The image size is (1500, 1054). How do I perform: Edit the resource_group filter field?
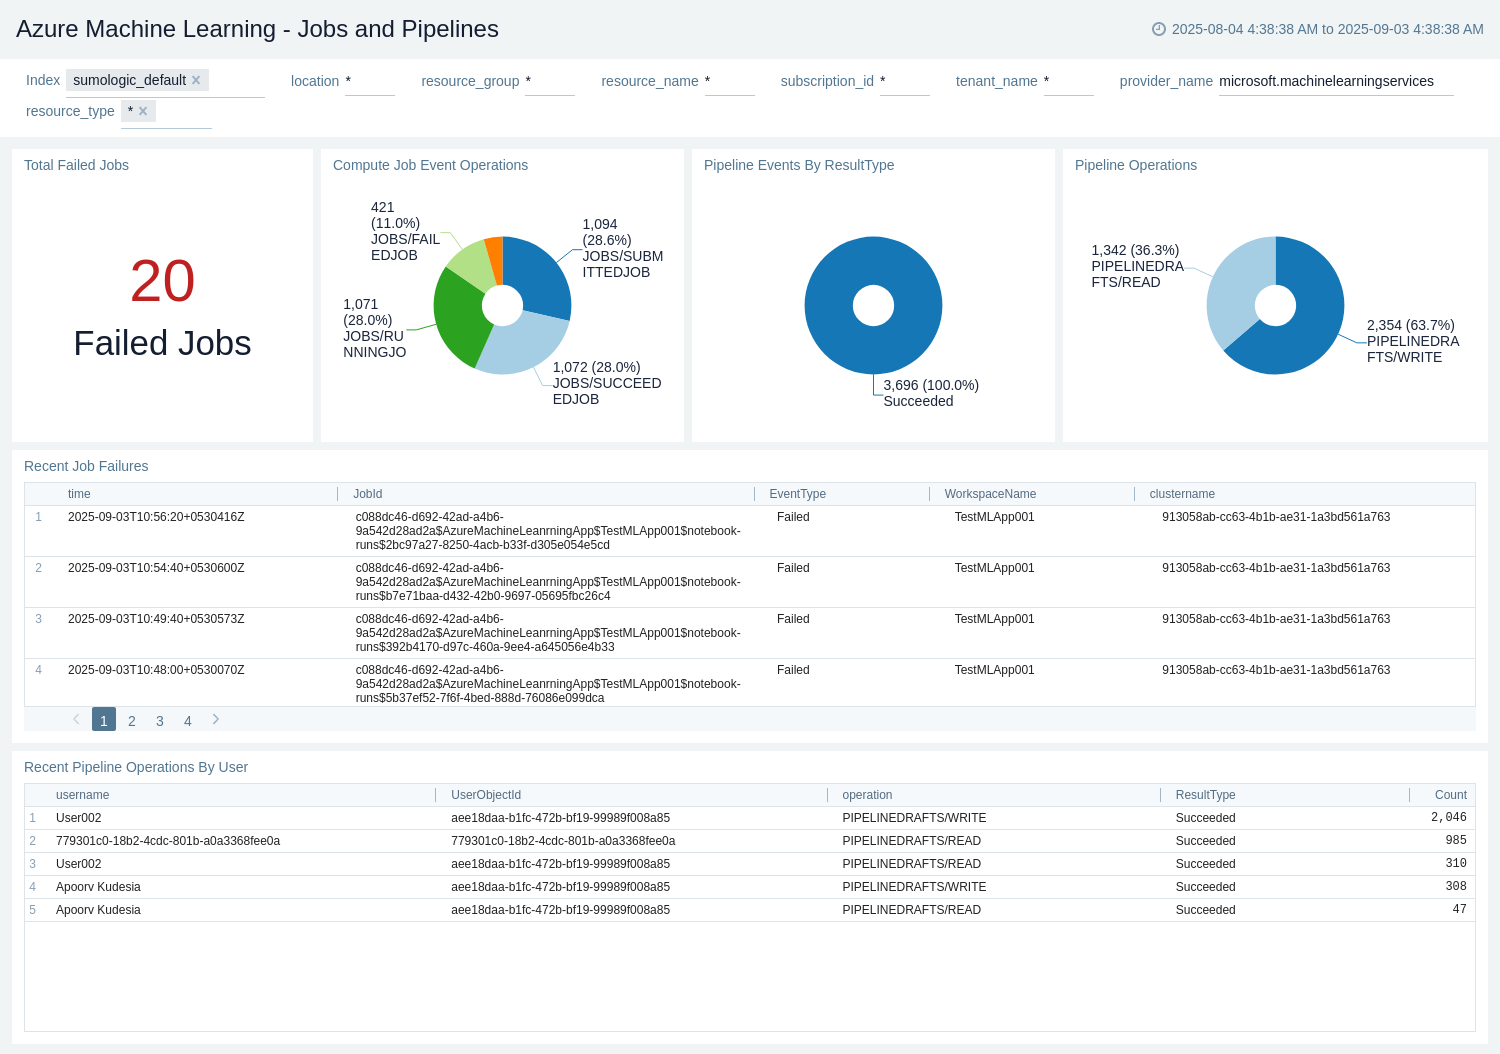click(550, 81)
